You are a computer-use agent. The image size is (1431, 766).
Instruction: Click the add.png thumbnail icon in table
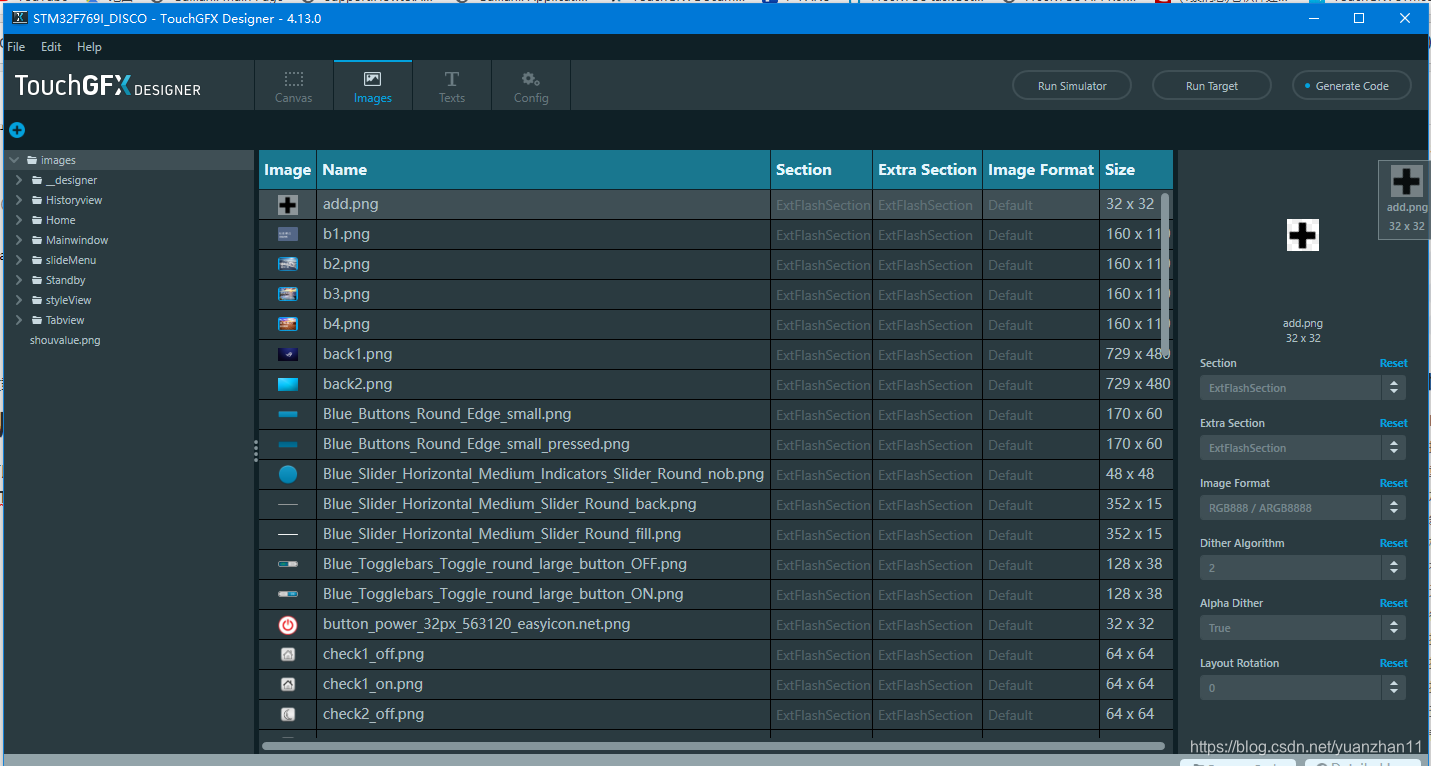point(288,205)
